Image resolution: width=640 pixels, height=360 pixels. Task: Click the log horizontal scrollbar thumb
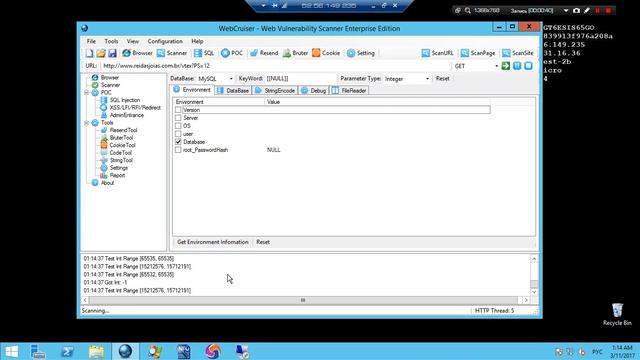tap(303, 300)
